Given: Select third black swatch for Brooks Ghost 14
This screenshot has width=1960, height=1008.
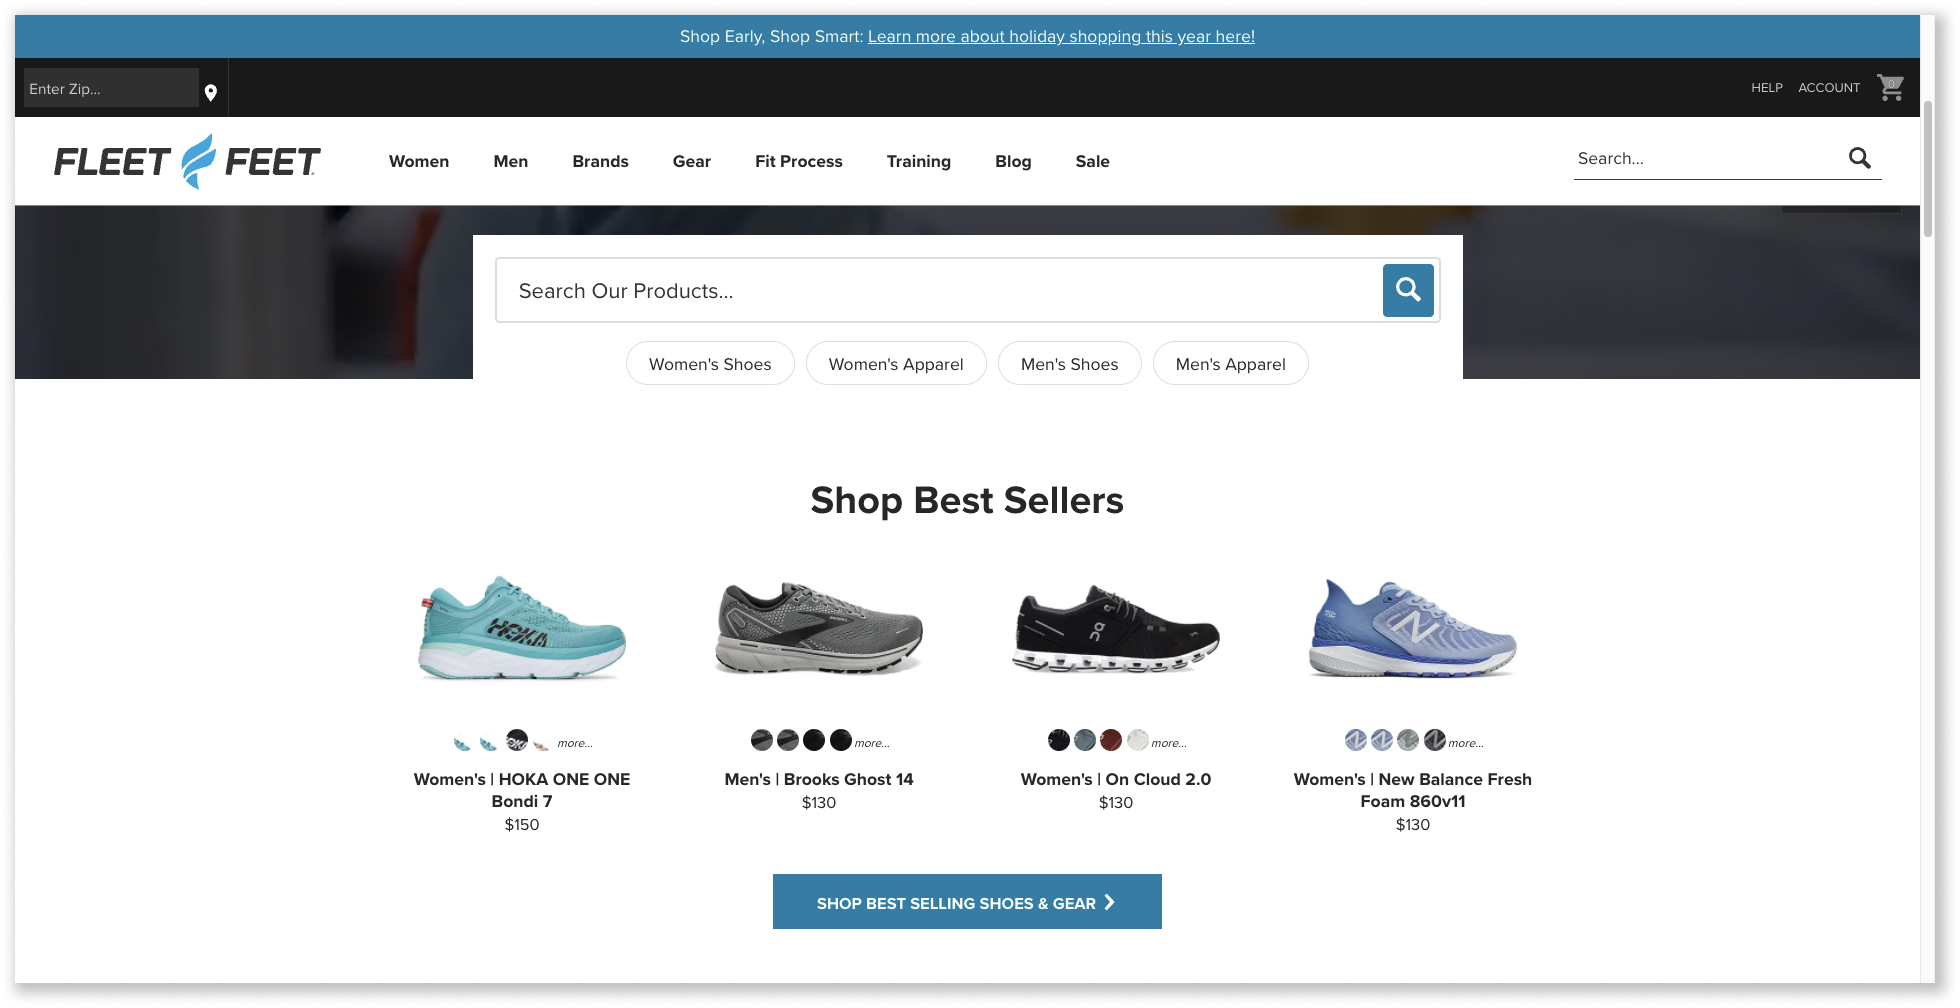Looking at the screenshot, I should click(x=814, y=740).
